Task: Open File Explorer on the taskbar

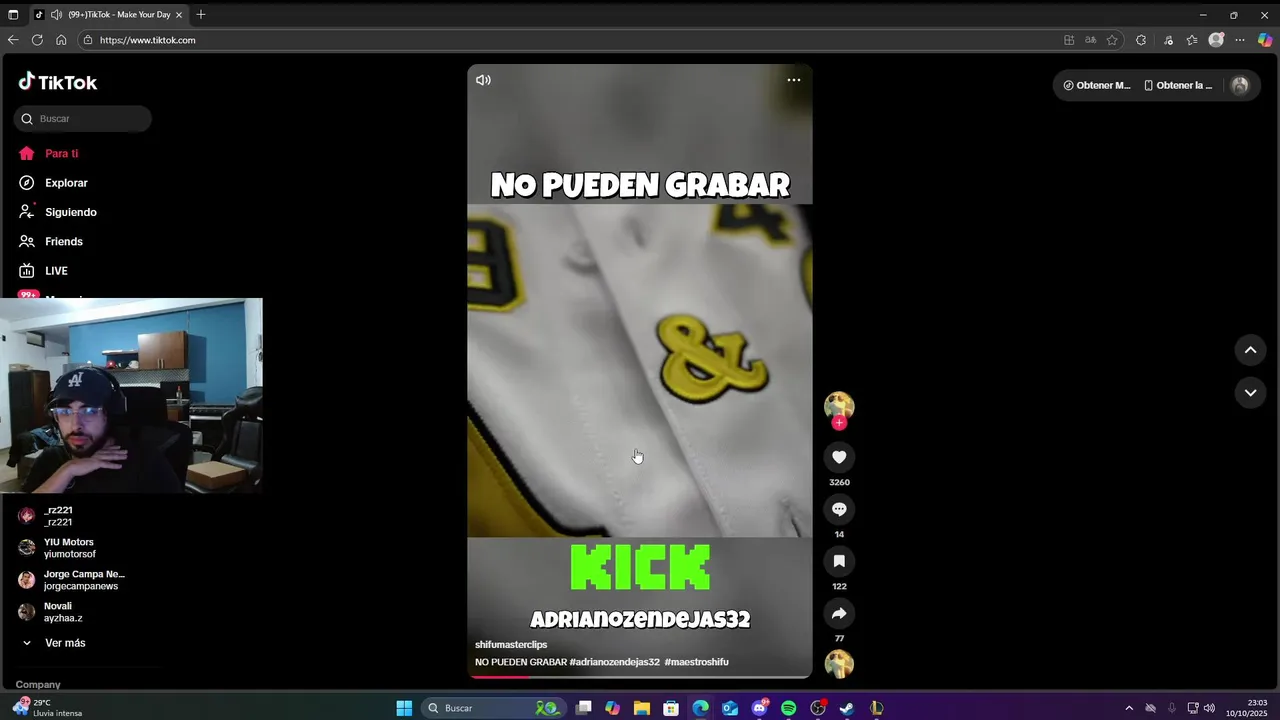Action: coord(642,708)
